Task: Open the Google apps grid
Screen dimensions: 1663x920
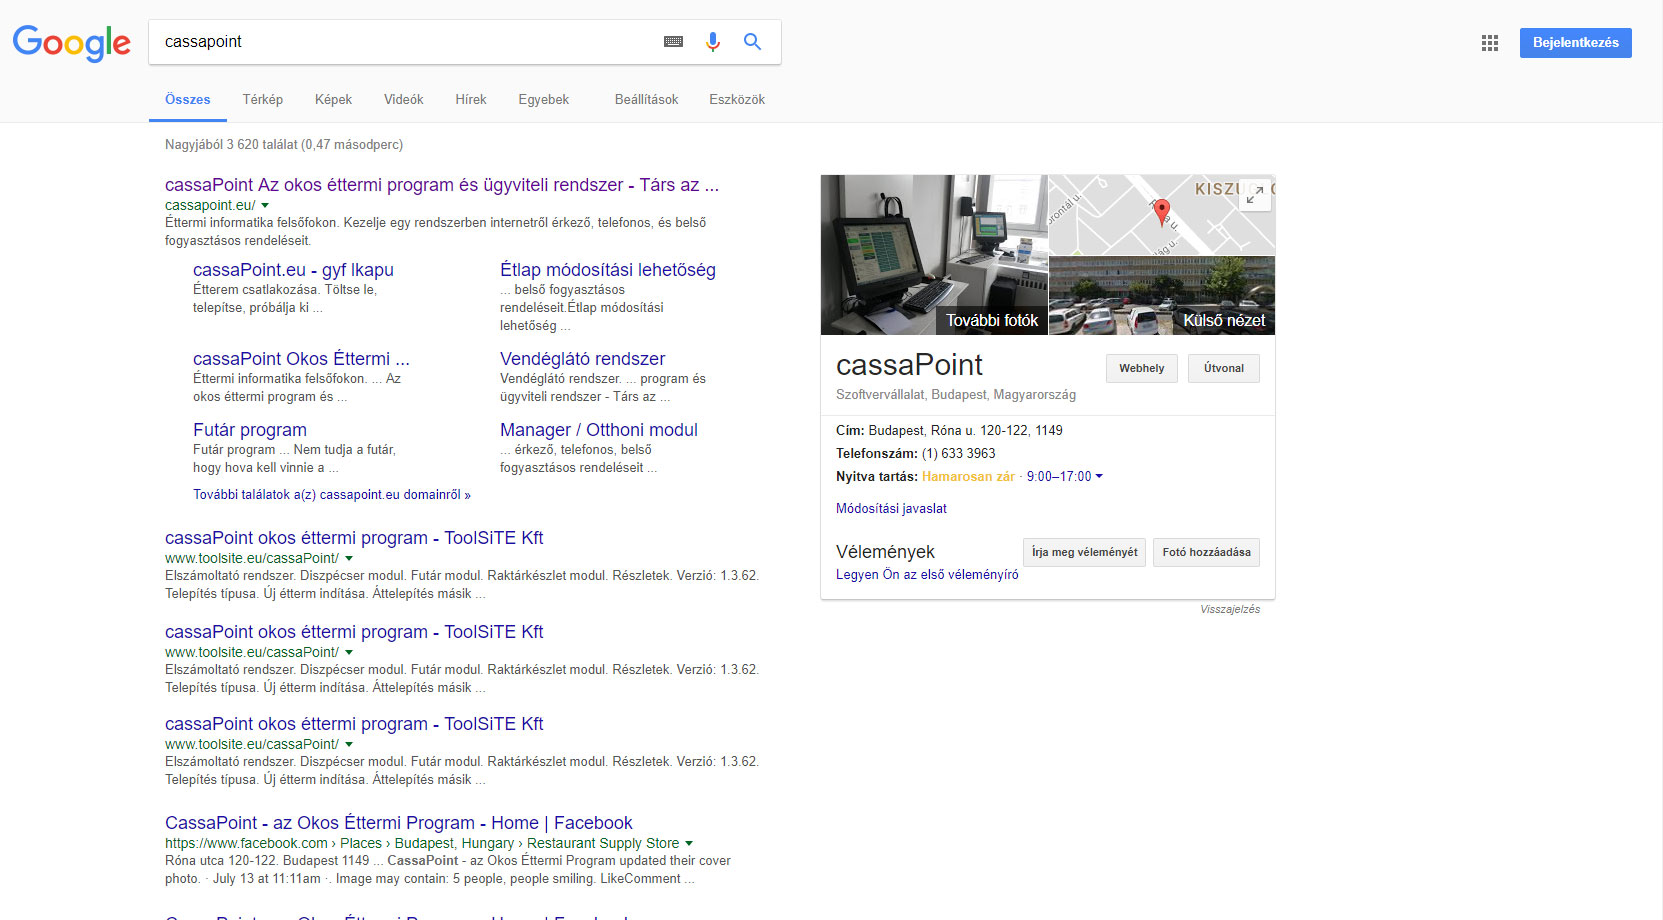Action: pos(1490,43)
